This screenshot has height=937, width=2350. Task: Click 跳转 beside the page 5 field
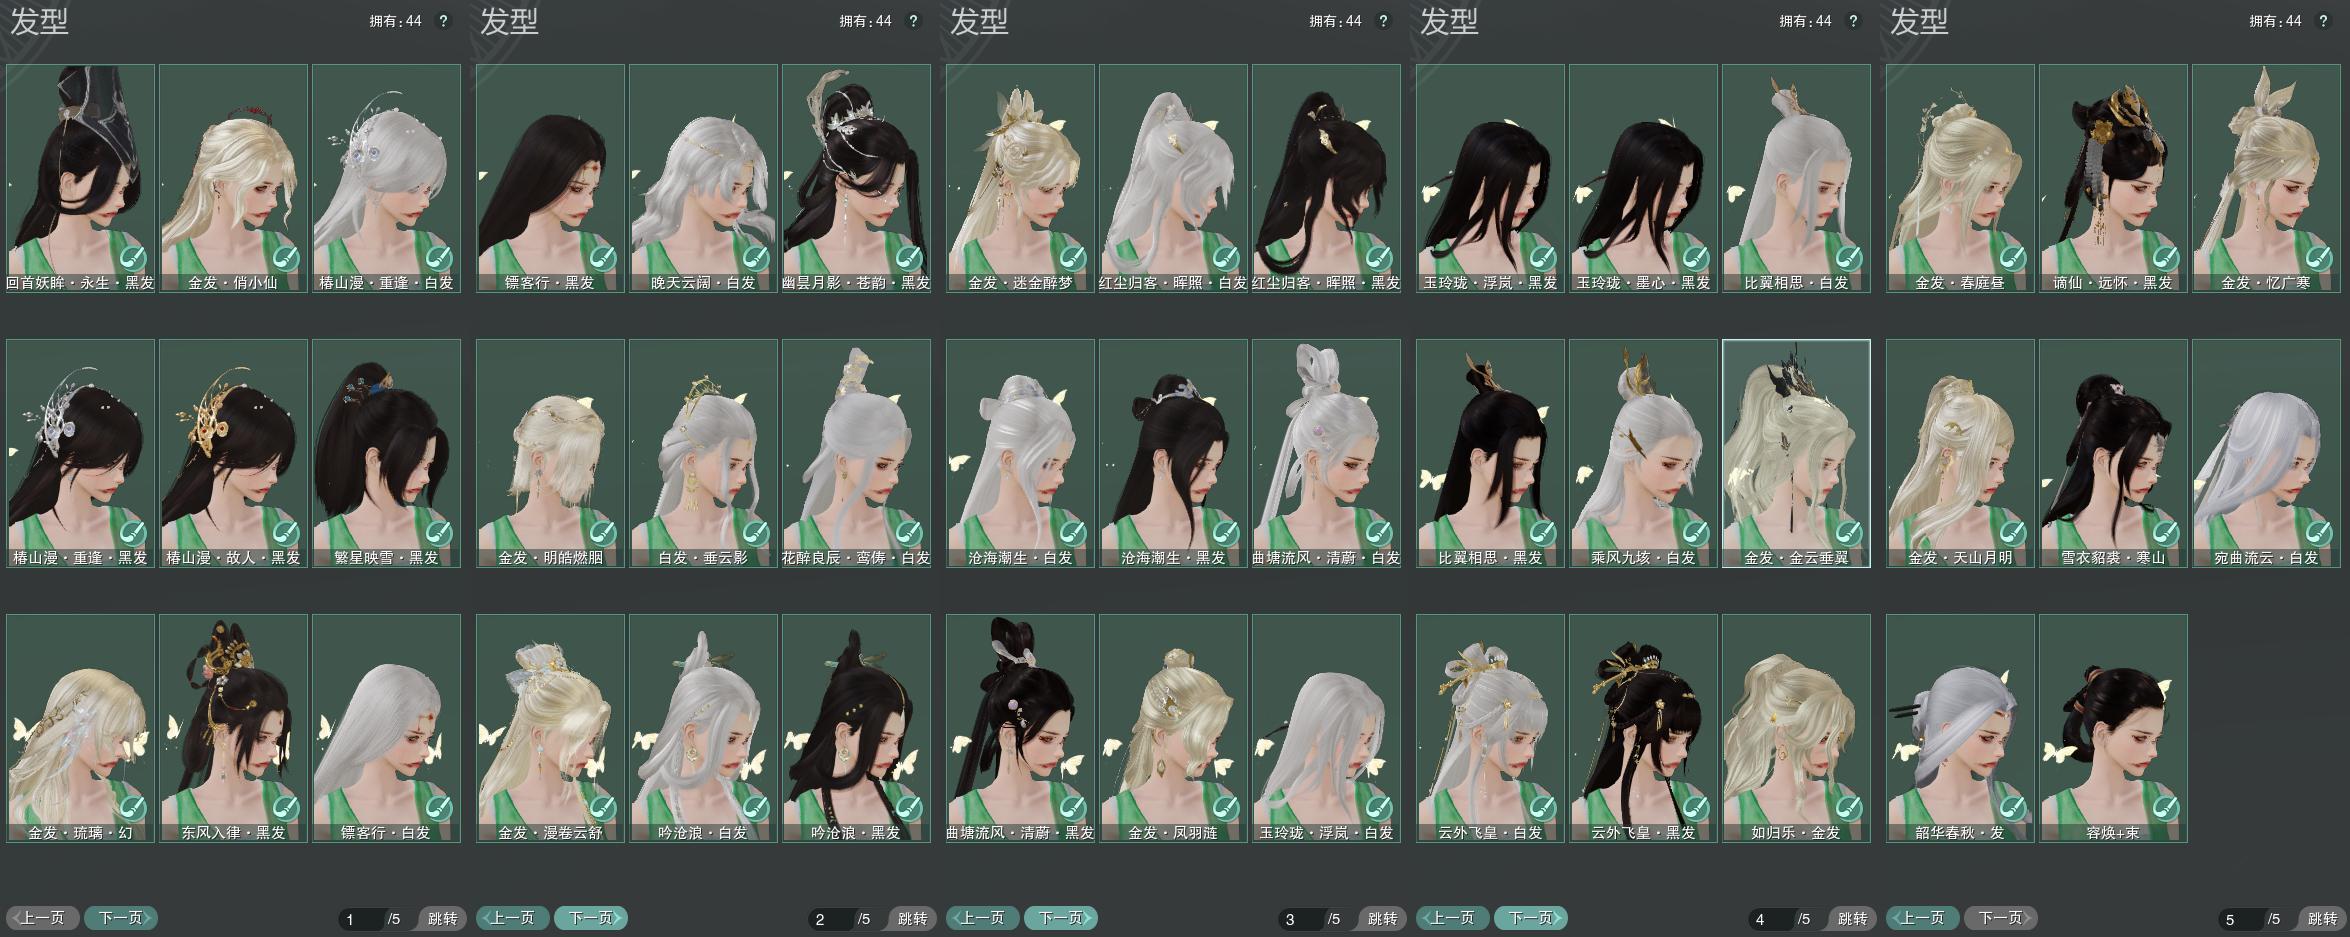2322,919
